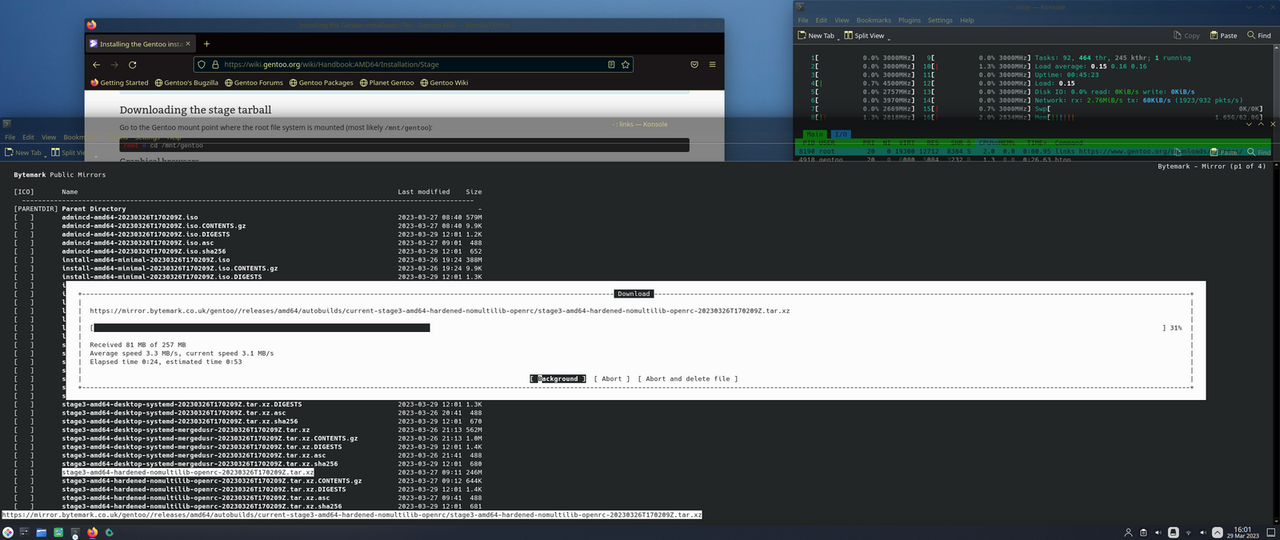Open Dolphin file manager taskbar icon
Screen dimensions: 1280x540
[x=42, y=532]
